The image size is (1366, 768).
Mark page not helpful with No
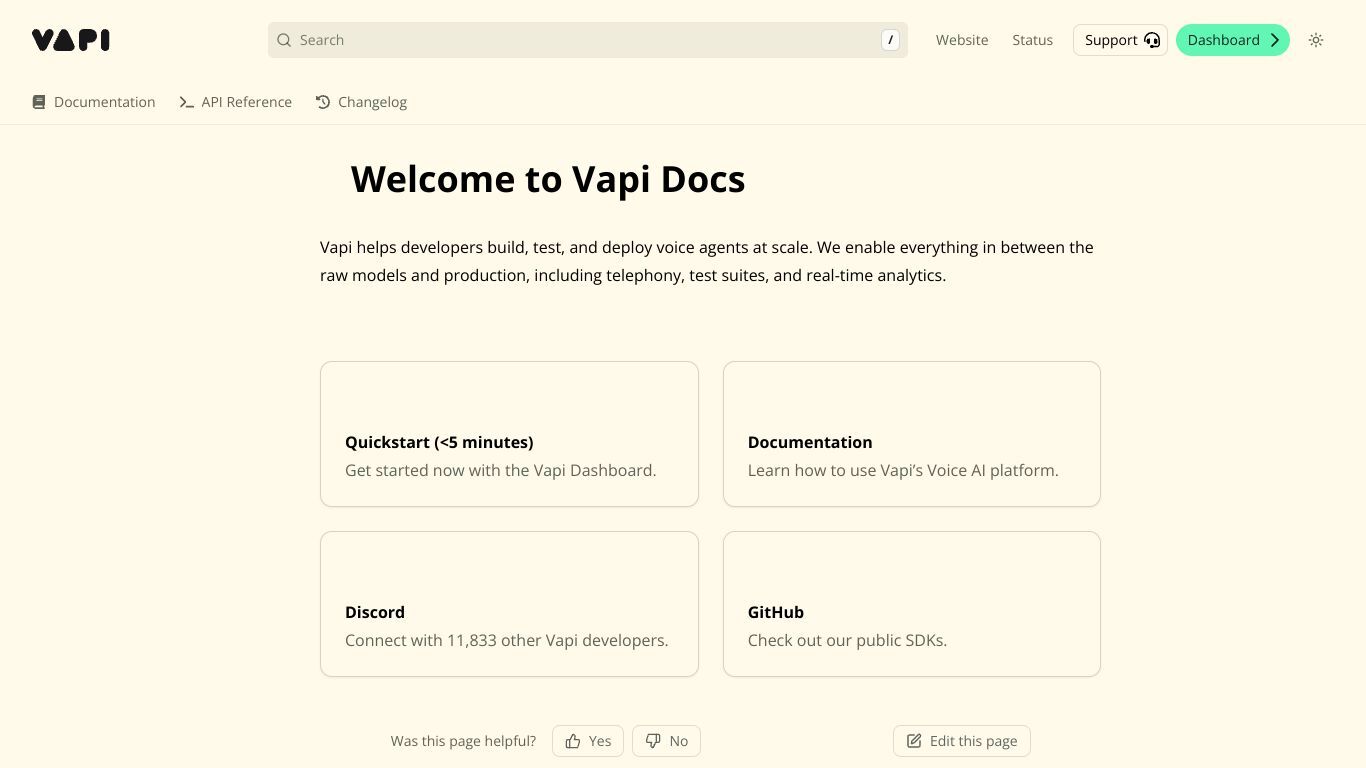click(x=666, y=741)
